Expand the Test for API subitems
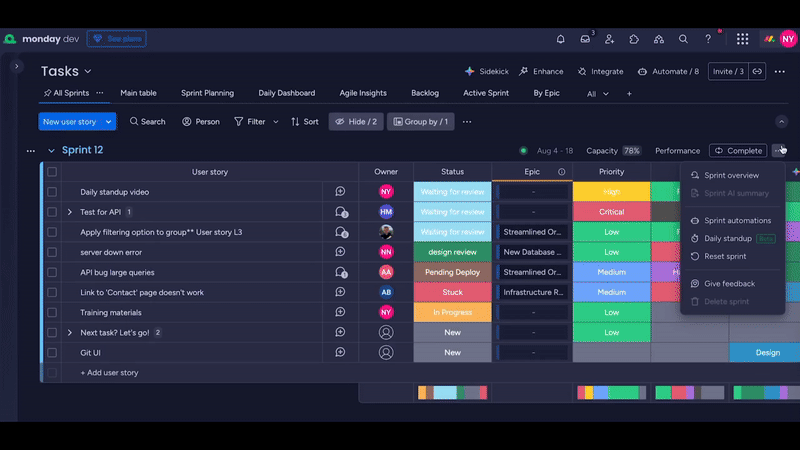This screenshot has width=800, height=450. [x=70, y=212]
